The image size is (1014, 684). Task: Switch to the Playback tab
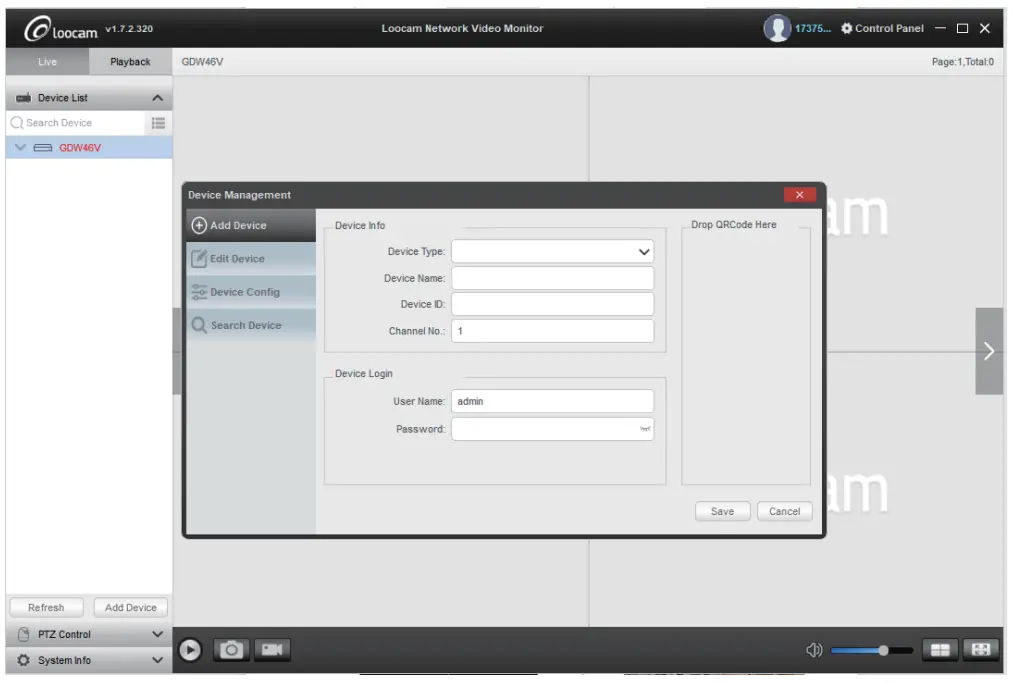click(130, 62)
